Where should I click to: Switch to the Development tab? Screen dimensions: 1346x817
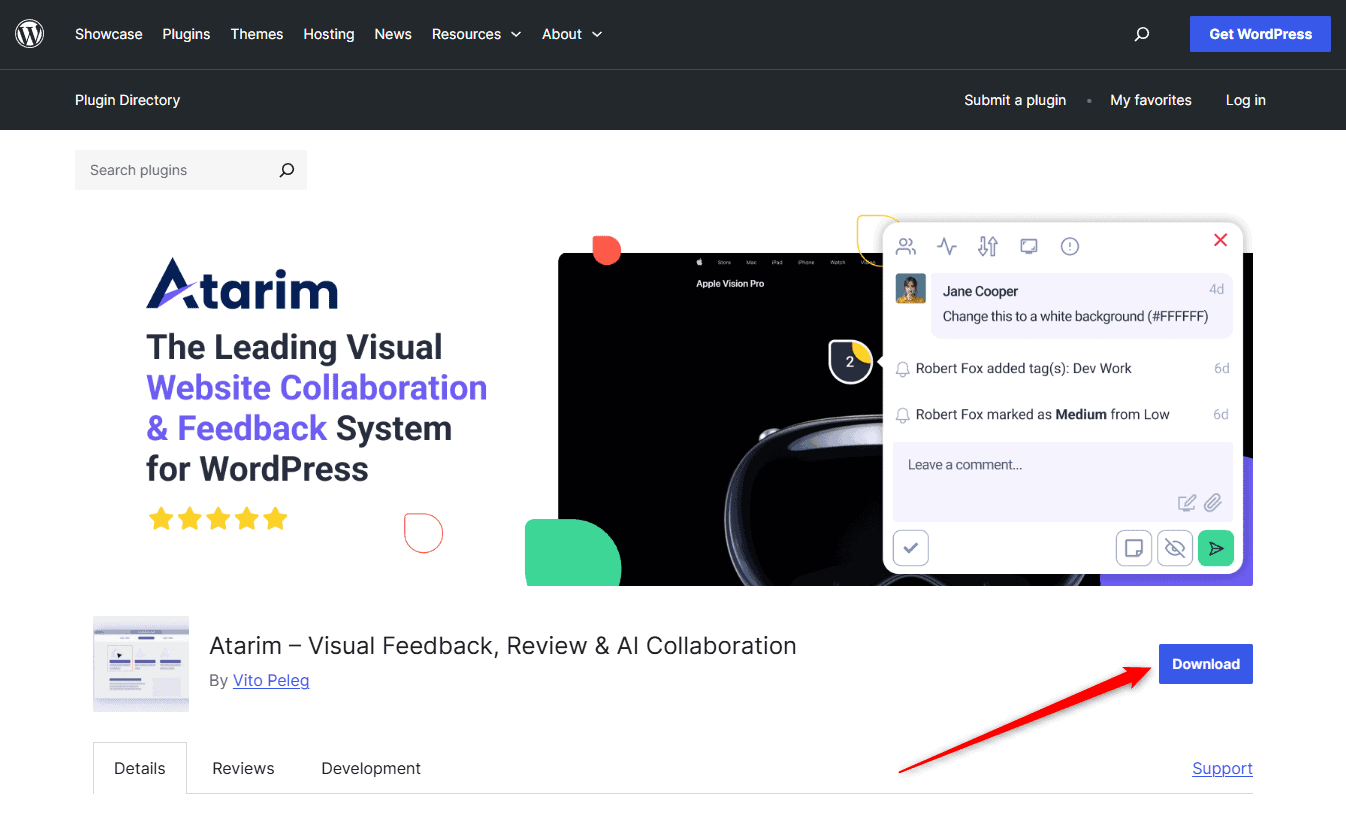(x=371, y=768)
